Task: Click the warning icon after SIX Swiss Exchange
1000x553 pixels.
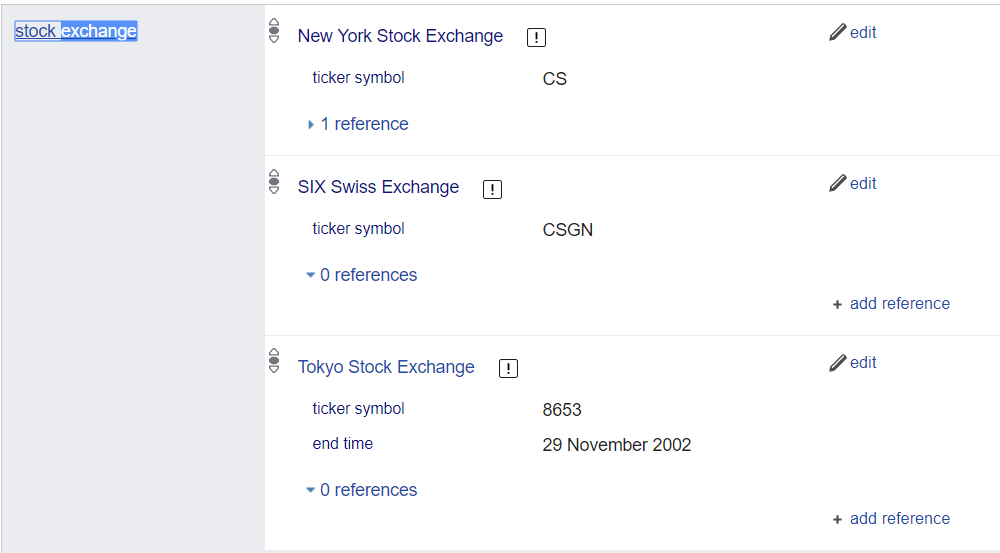Action: point(492,189)
